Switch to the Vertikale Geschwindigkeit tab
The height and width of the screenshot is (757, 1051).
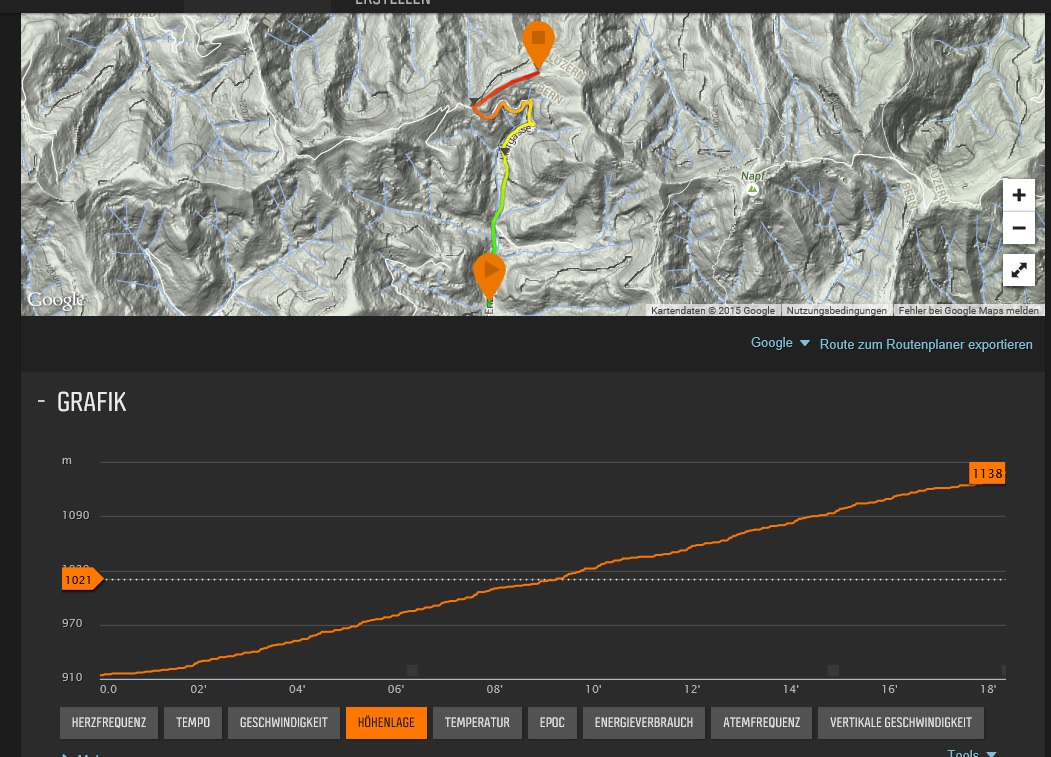[x=900, y=723]
